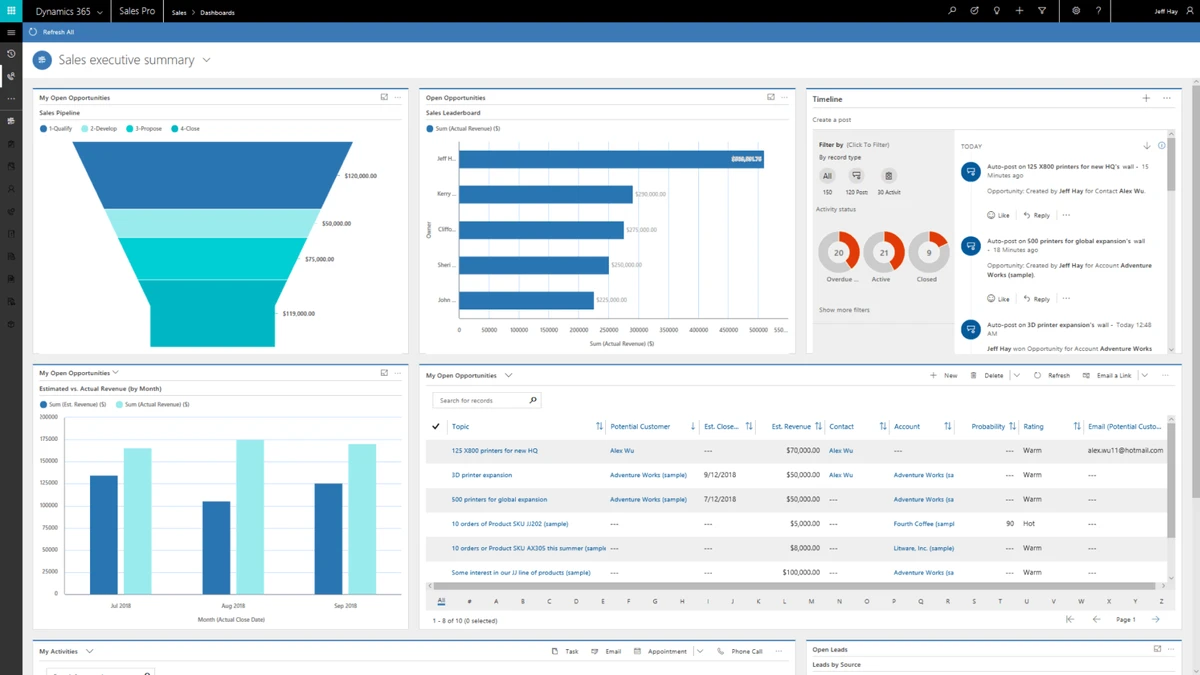Open the '3D printer expansion' opportunity link
Image resolution: width=1200 pixels, height=675 pixels.
482,475
